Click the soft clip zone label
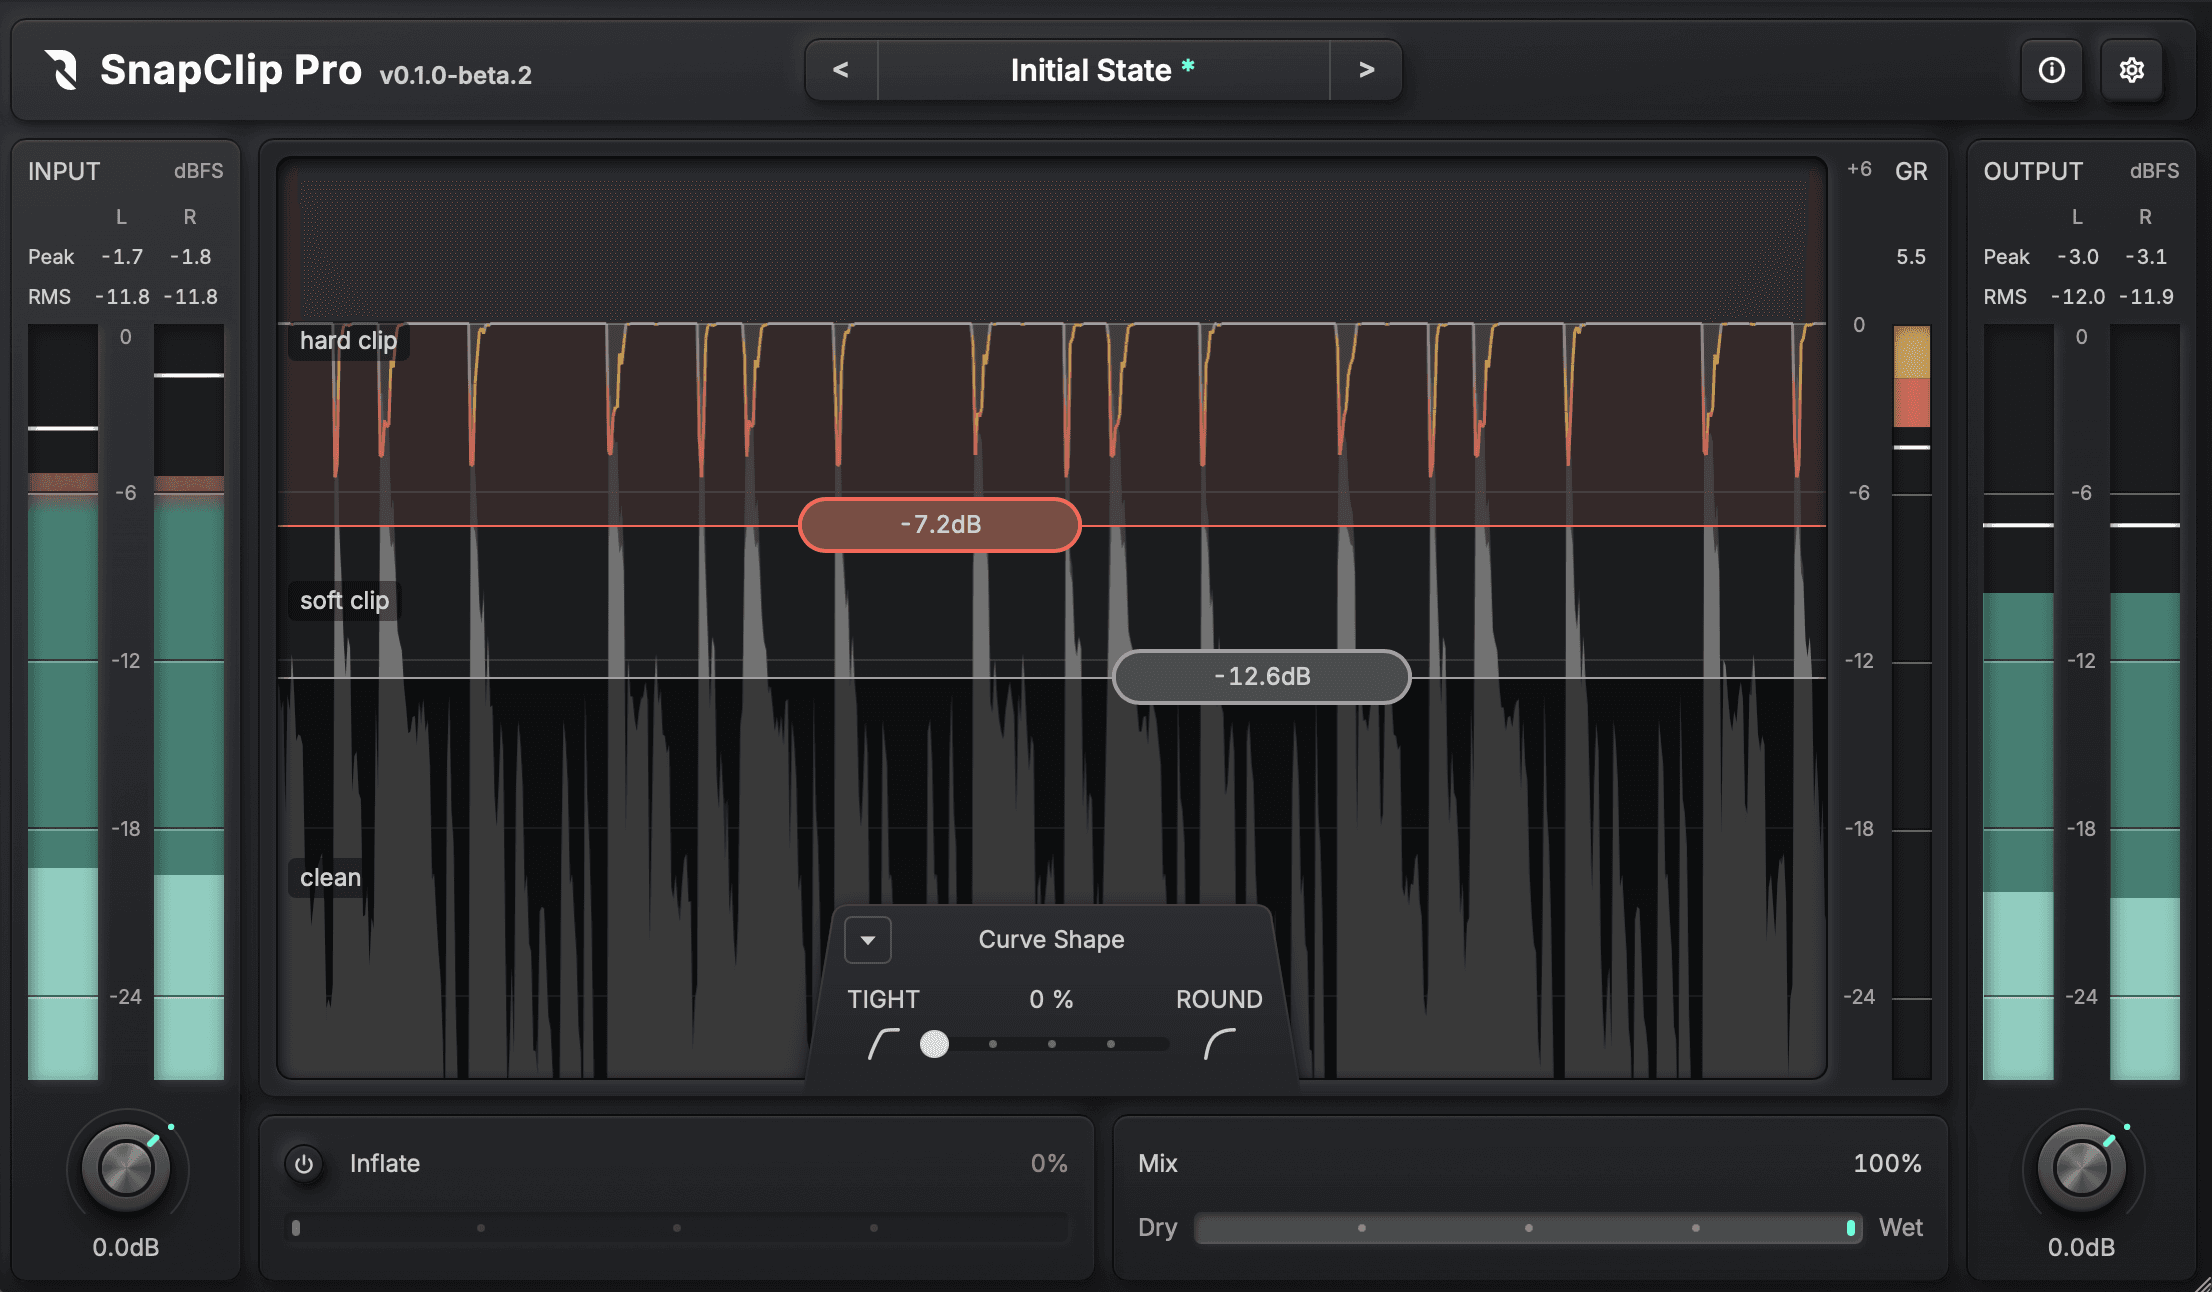Image resolution: width=2212 pixels, height=1292 pixels. [344, 601]
